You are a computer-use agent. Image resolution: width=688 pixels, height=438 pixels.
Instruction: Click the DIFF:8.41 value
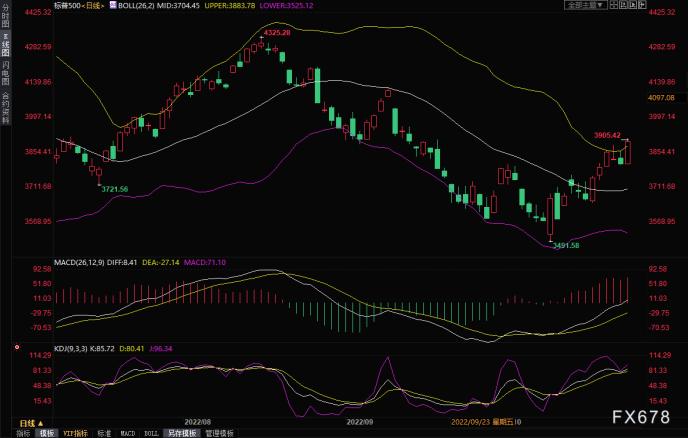(122, 262)
